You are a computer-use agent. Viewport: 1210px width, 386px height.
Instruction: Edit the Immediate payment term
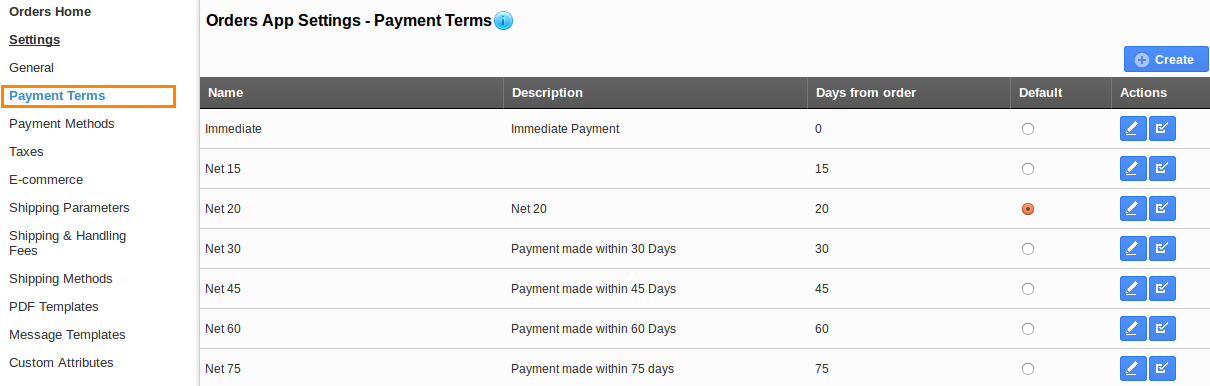[1133, 129]
